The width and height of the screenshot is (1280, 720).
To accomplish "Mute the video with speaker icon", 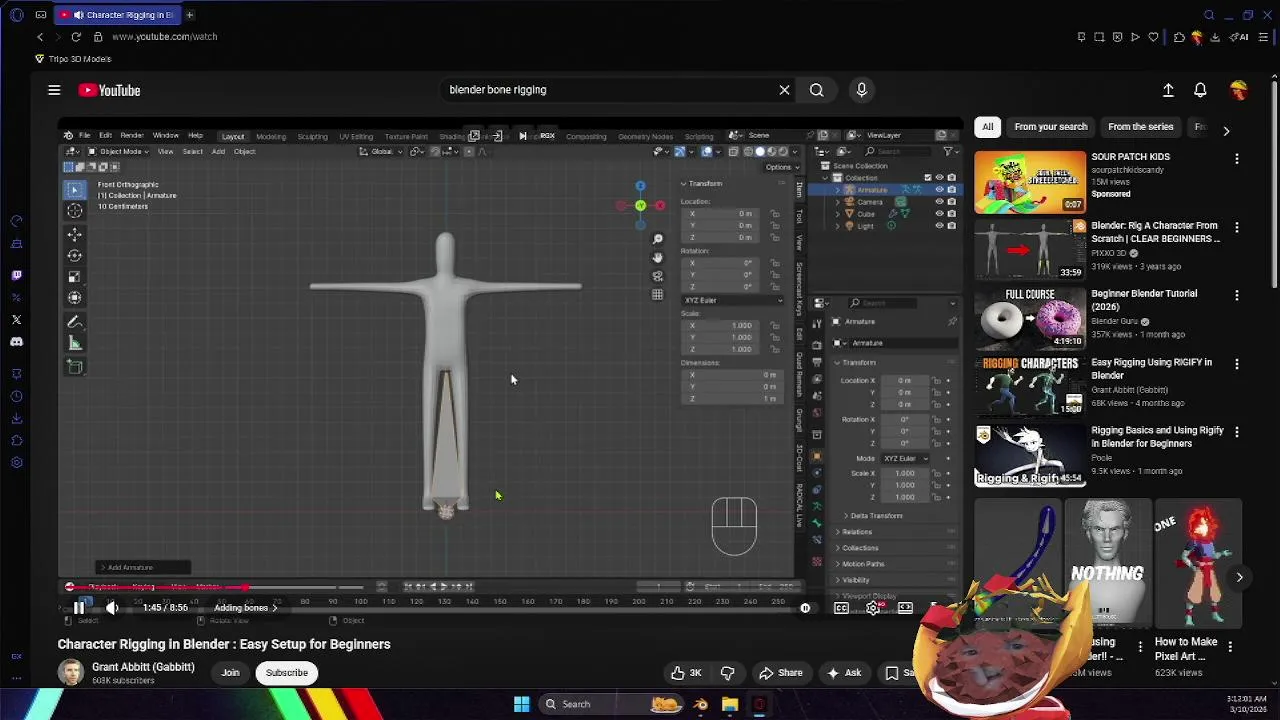I will 112,608.
